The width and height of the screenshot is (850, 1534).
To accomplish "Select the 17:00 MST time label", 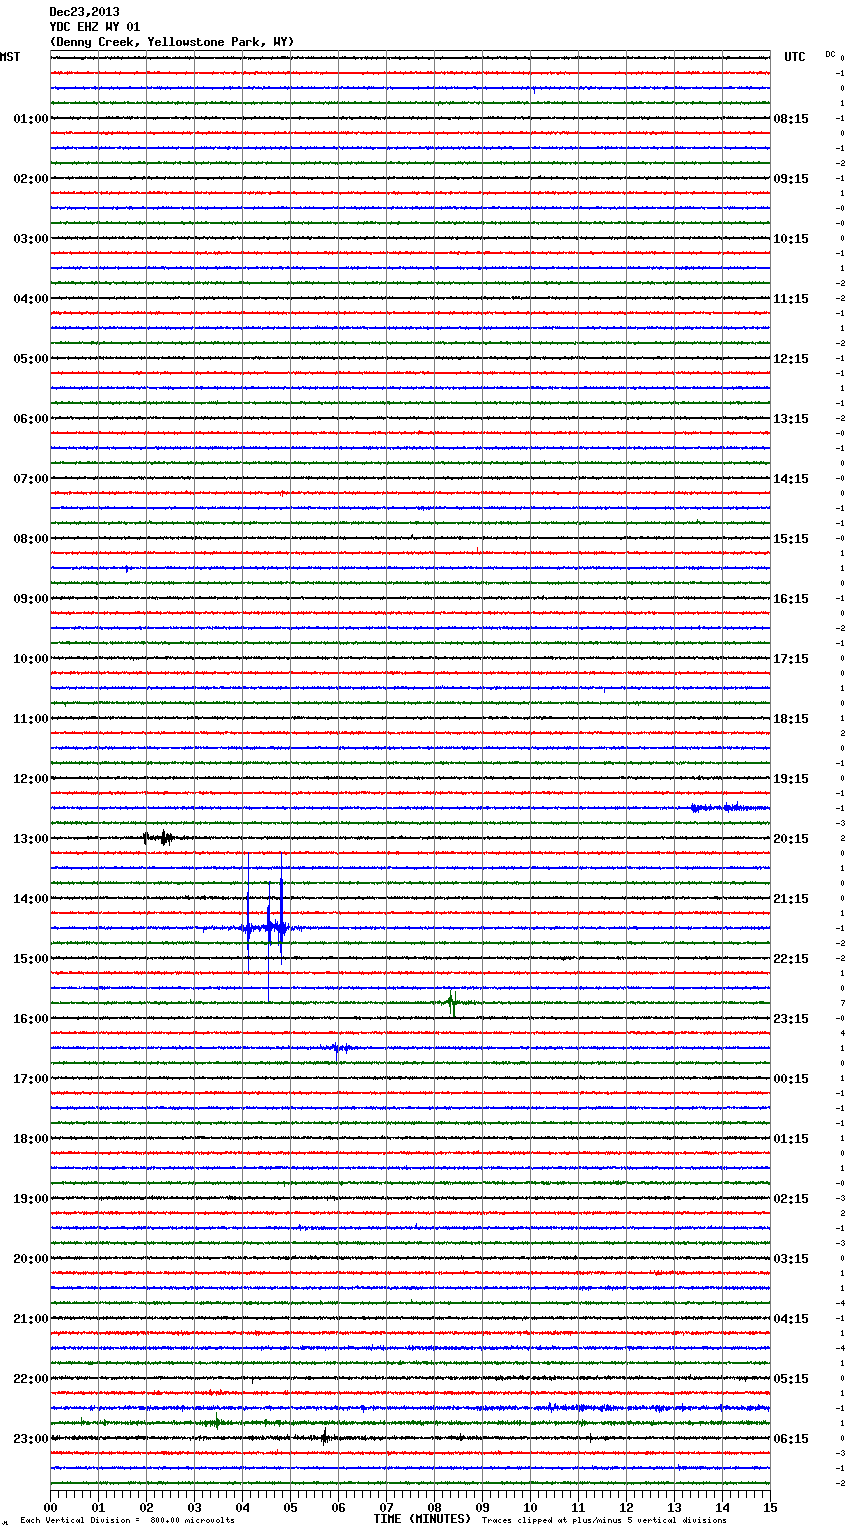I will click(30, 1079).
